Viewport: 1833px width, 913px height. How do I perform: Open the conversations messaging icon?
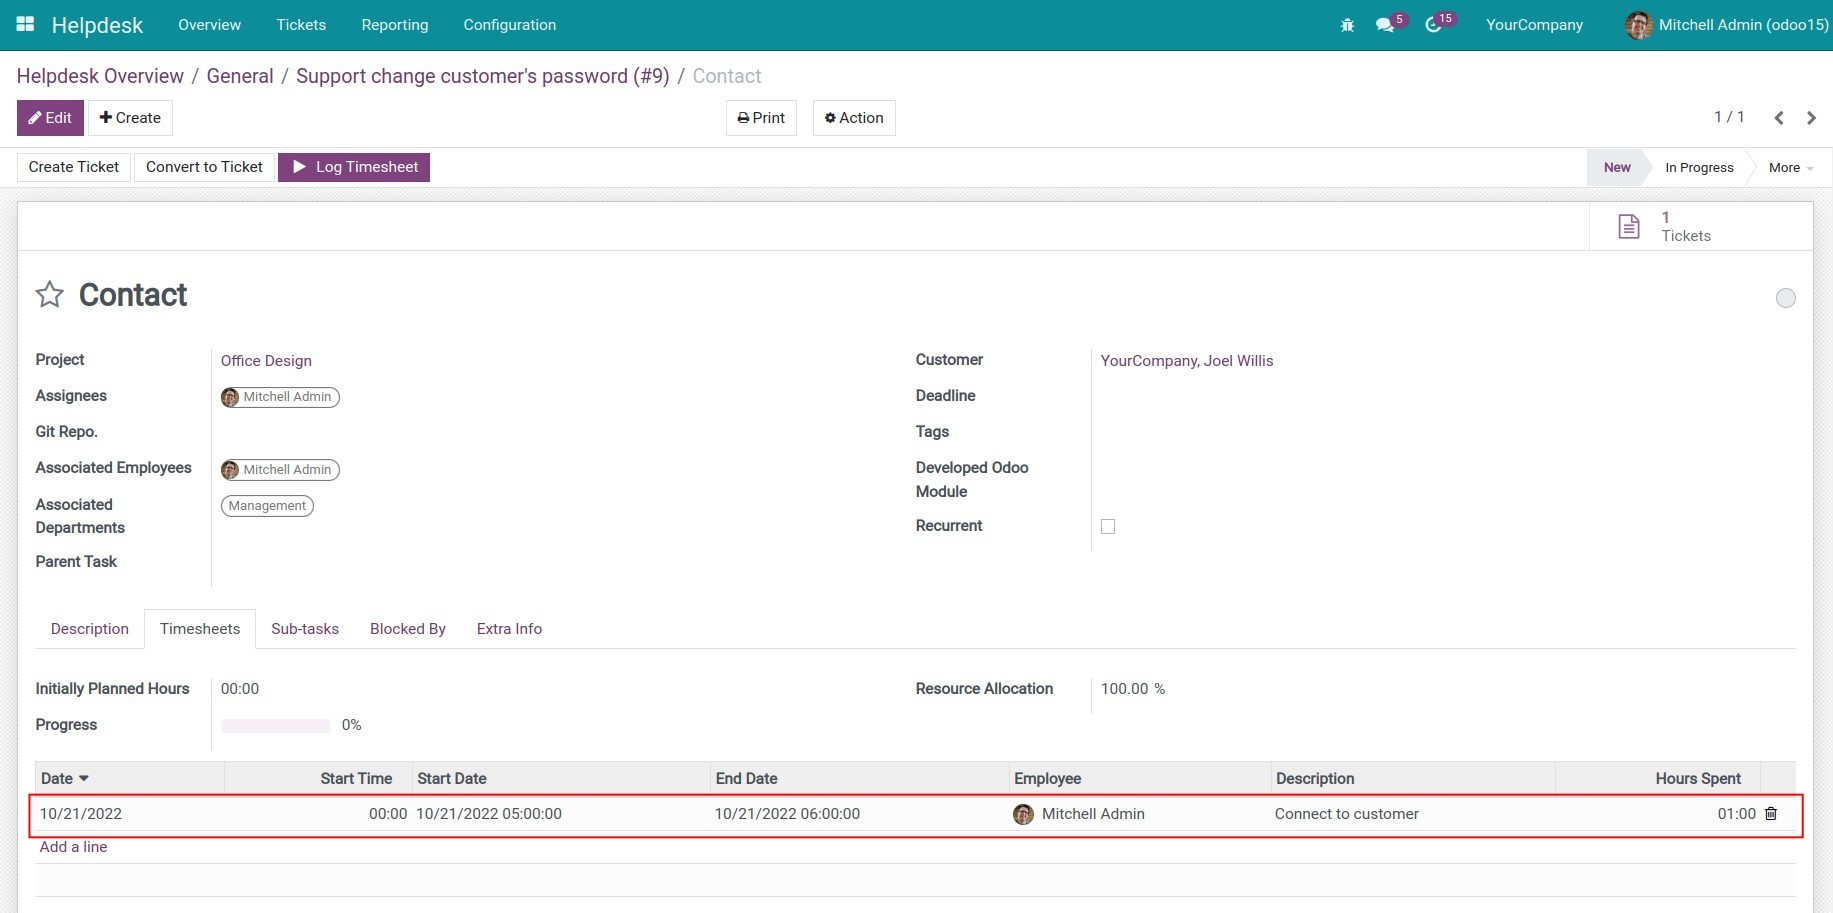(x=1386, y=24)
